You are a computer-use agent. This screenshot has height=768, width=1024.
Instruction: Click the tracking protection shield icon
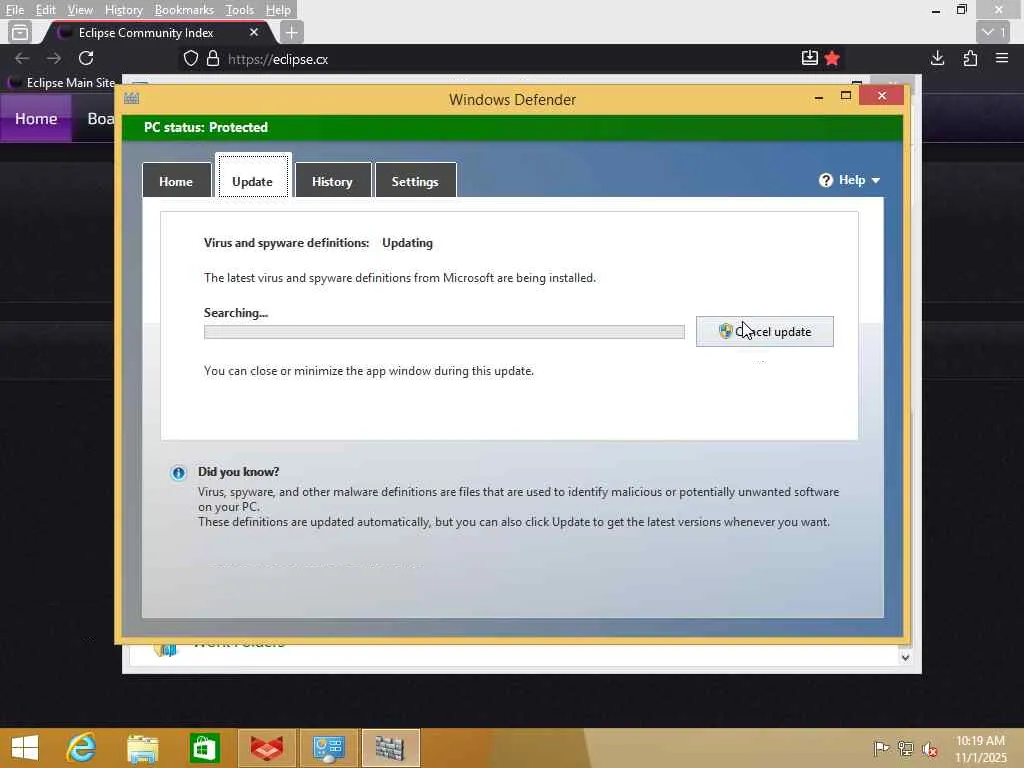(191, 59)
